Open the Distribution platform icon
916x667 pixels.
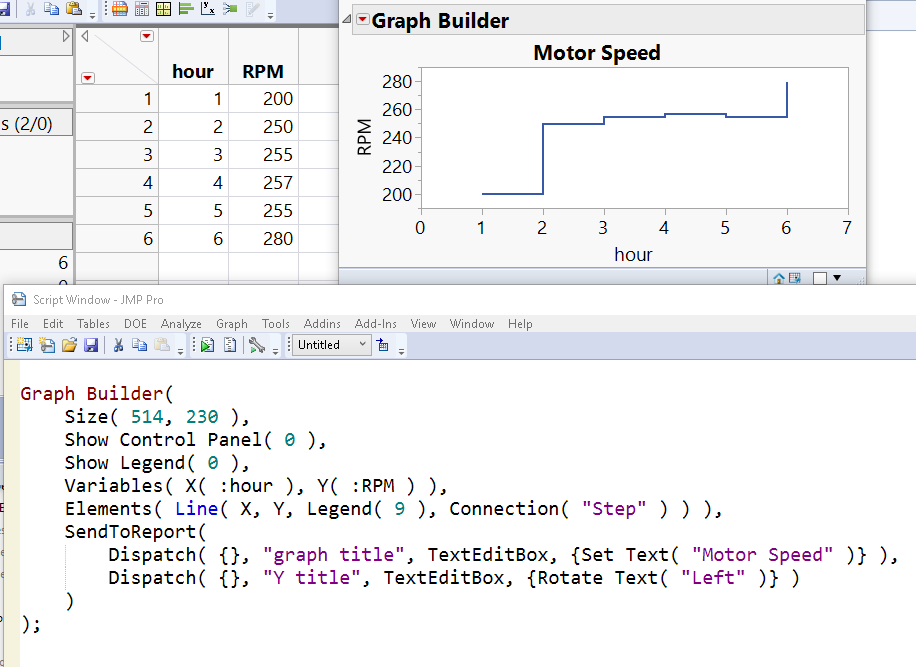pos(120,8)
